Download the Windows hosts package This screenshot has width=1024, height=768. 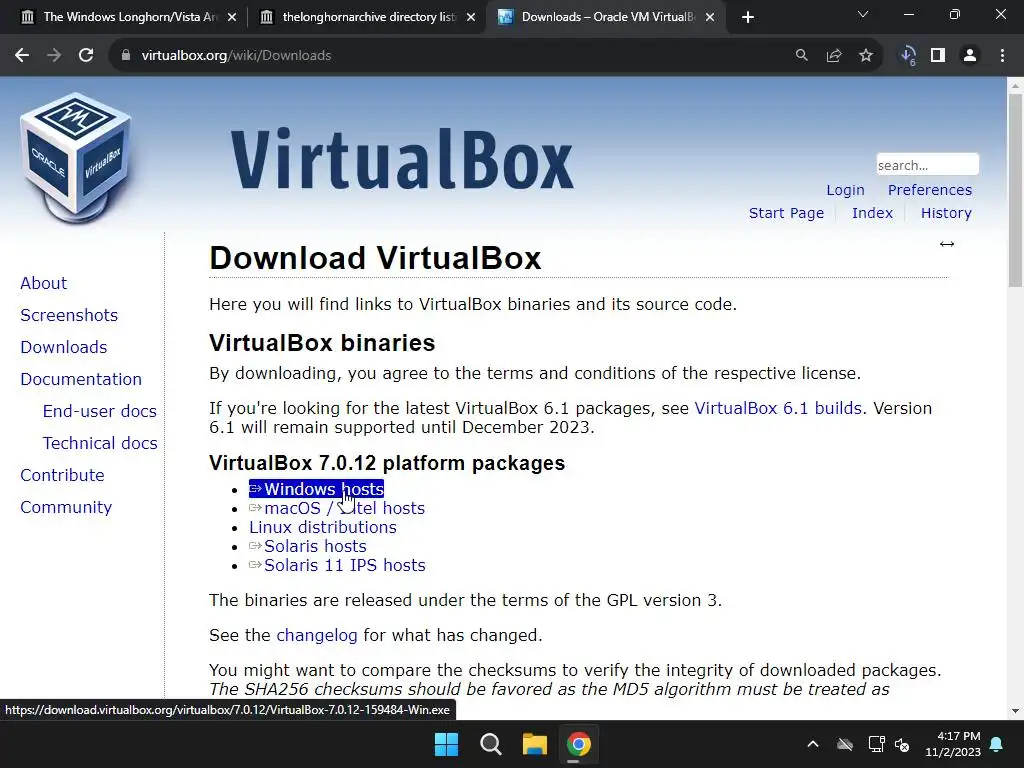coord(317,489)
